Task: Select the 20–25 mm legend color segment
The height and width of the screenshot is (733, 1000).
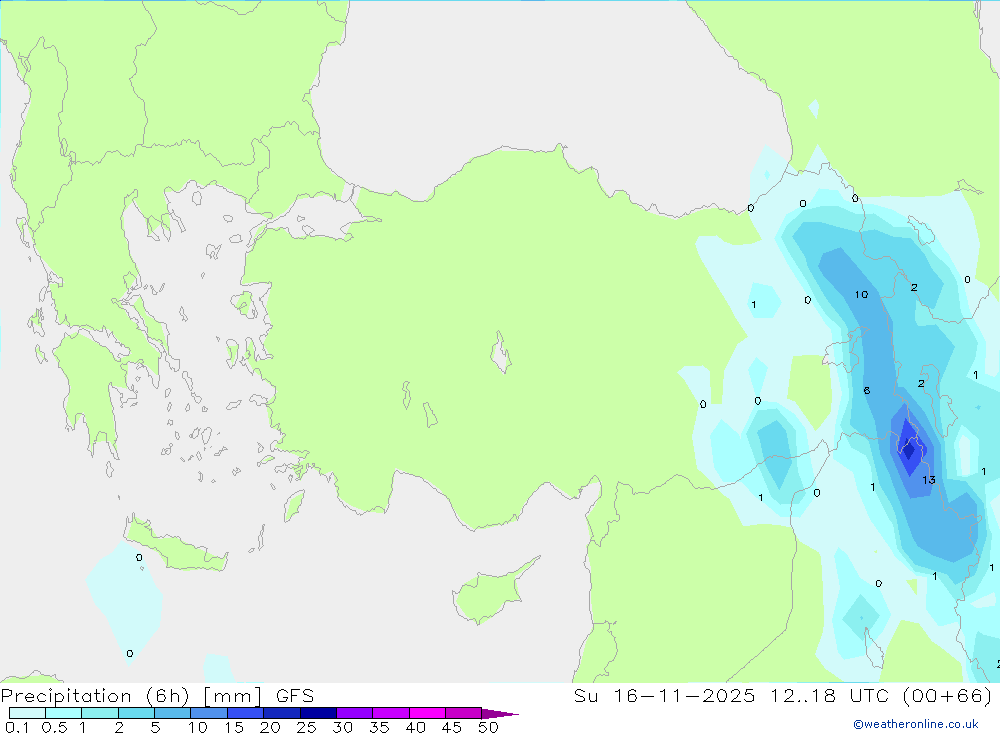Action: [282, 713]
